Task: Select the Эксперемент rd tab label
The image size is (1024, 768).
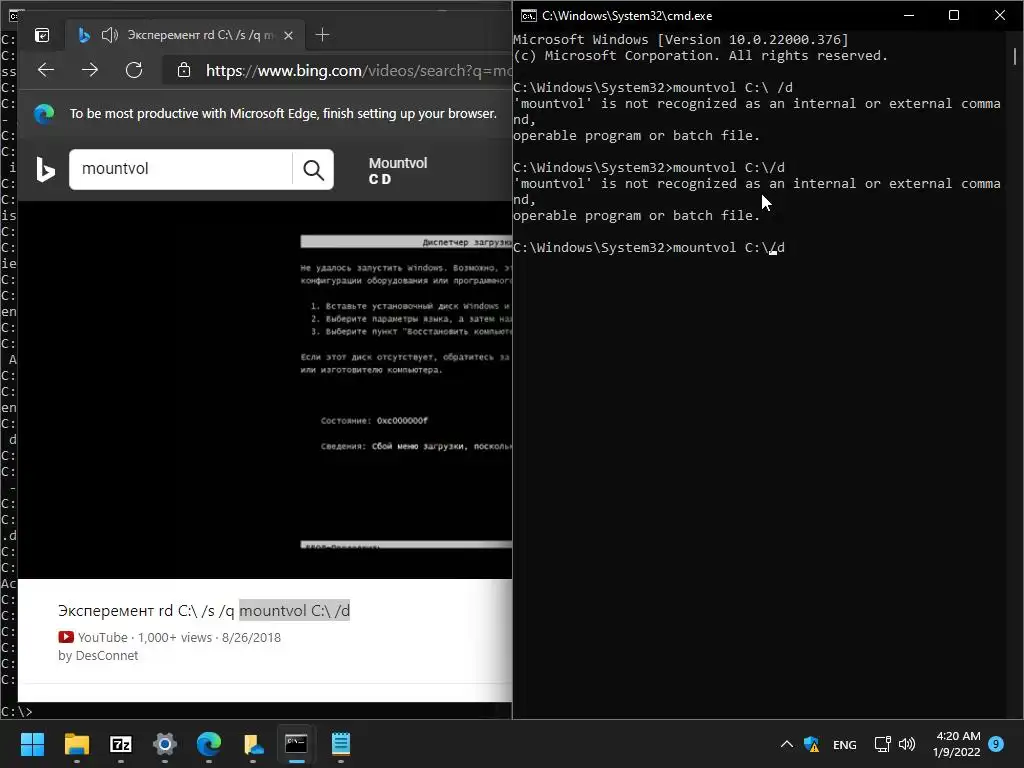Action: [200, 35]
